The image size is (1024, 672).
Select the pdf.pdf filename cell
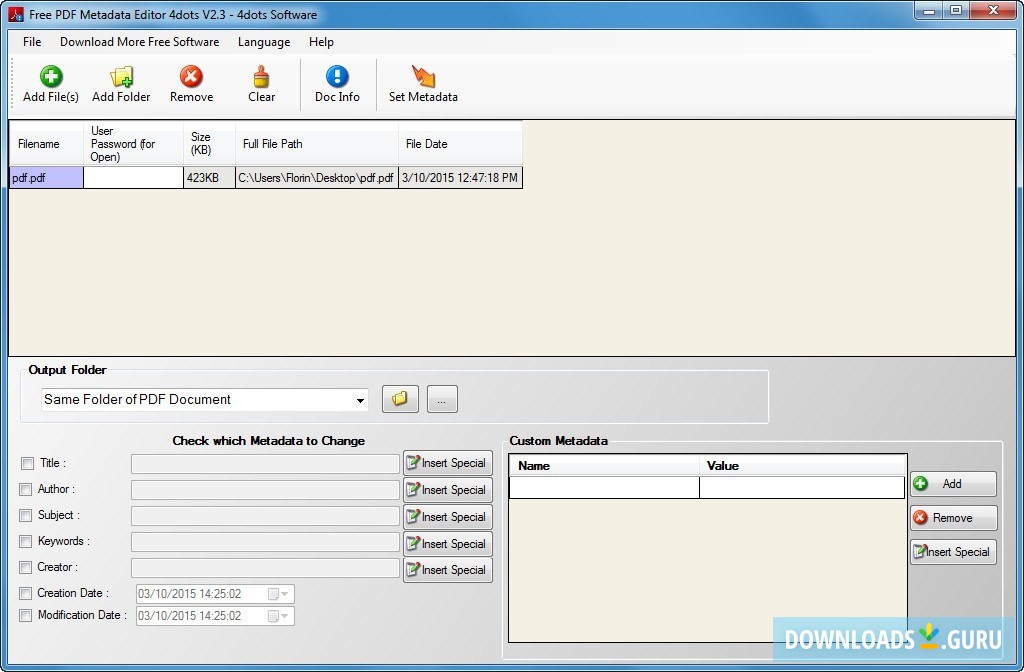tap(46, 178)
